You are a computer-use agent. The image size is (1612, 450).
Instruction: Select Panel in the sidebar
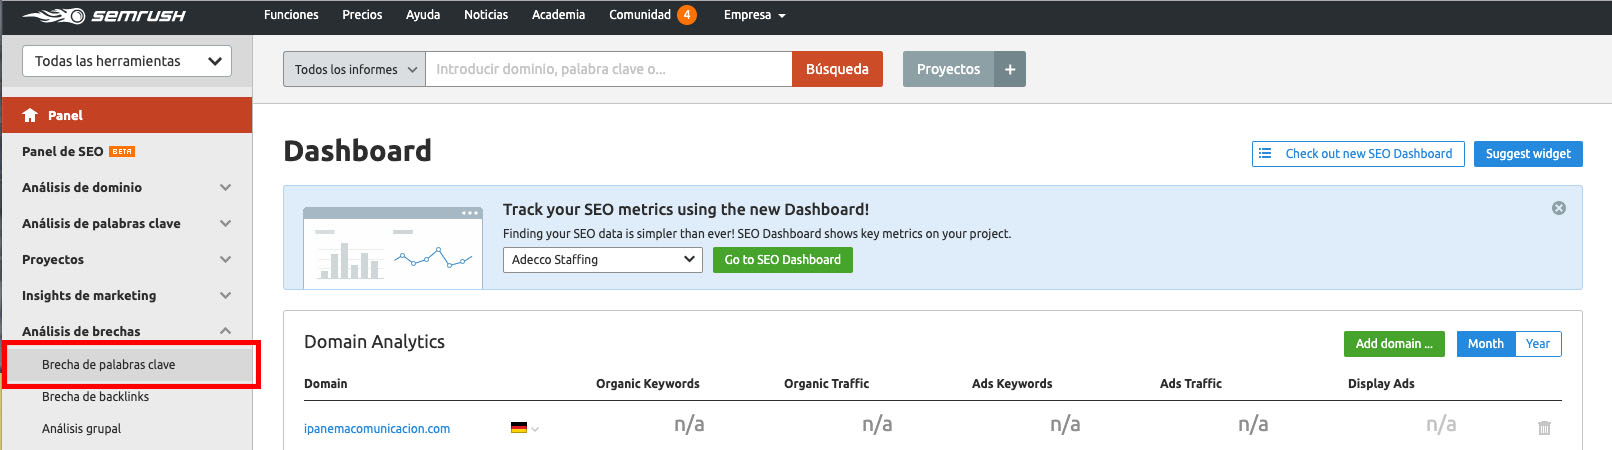pos(126,115)
